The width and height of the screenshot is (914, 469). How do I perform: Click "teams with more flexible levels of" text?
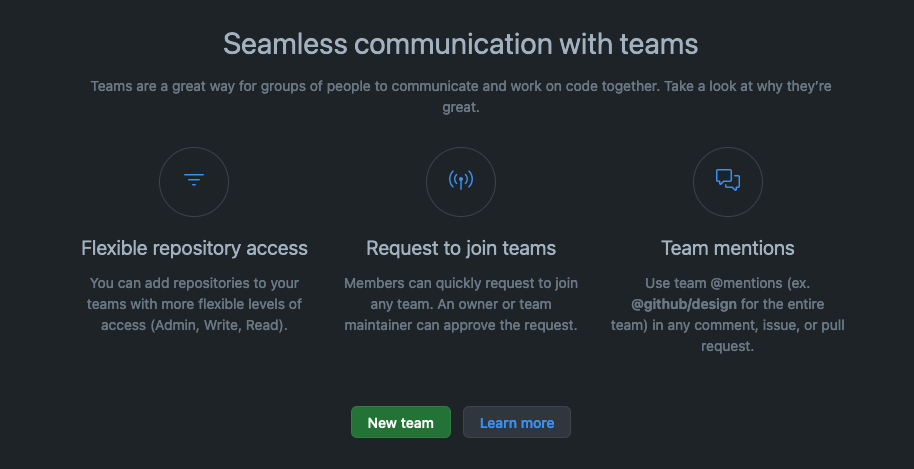[x=194, y=304]
